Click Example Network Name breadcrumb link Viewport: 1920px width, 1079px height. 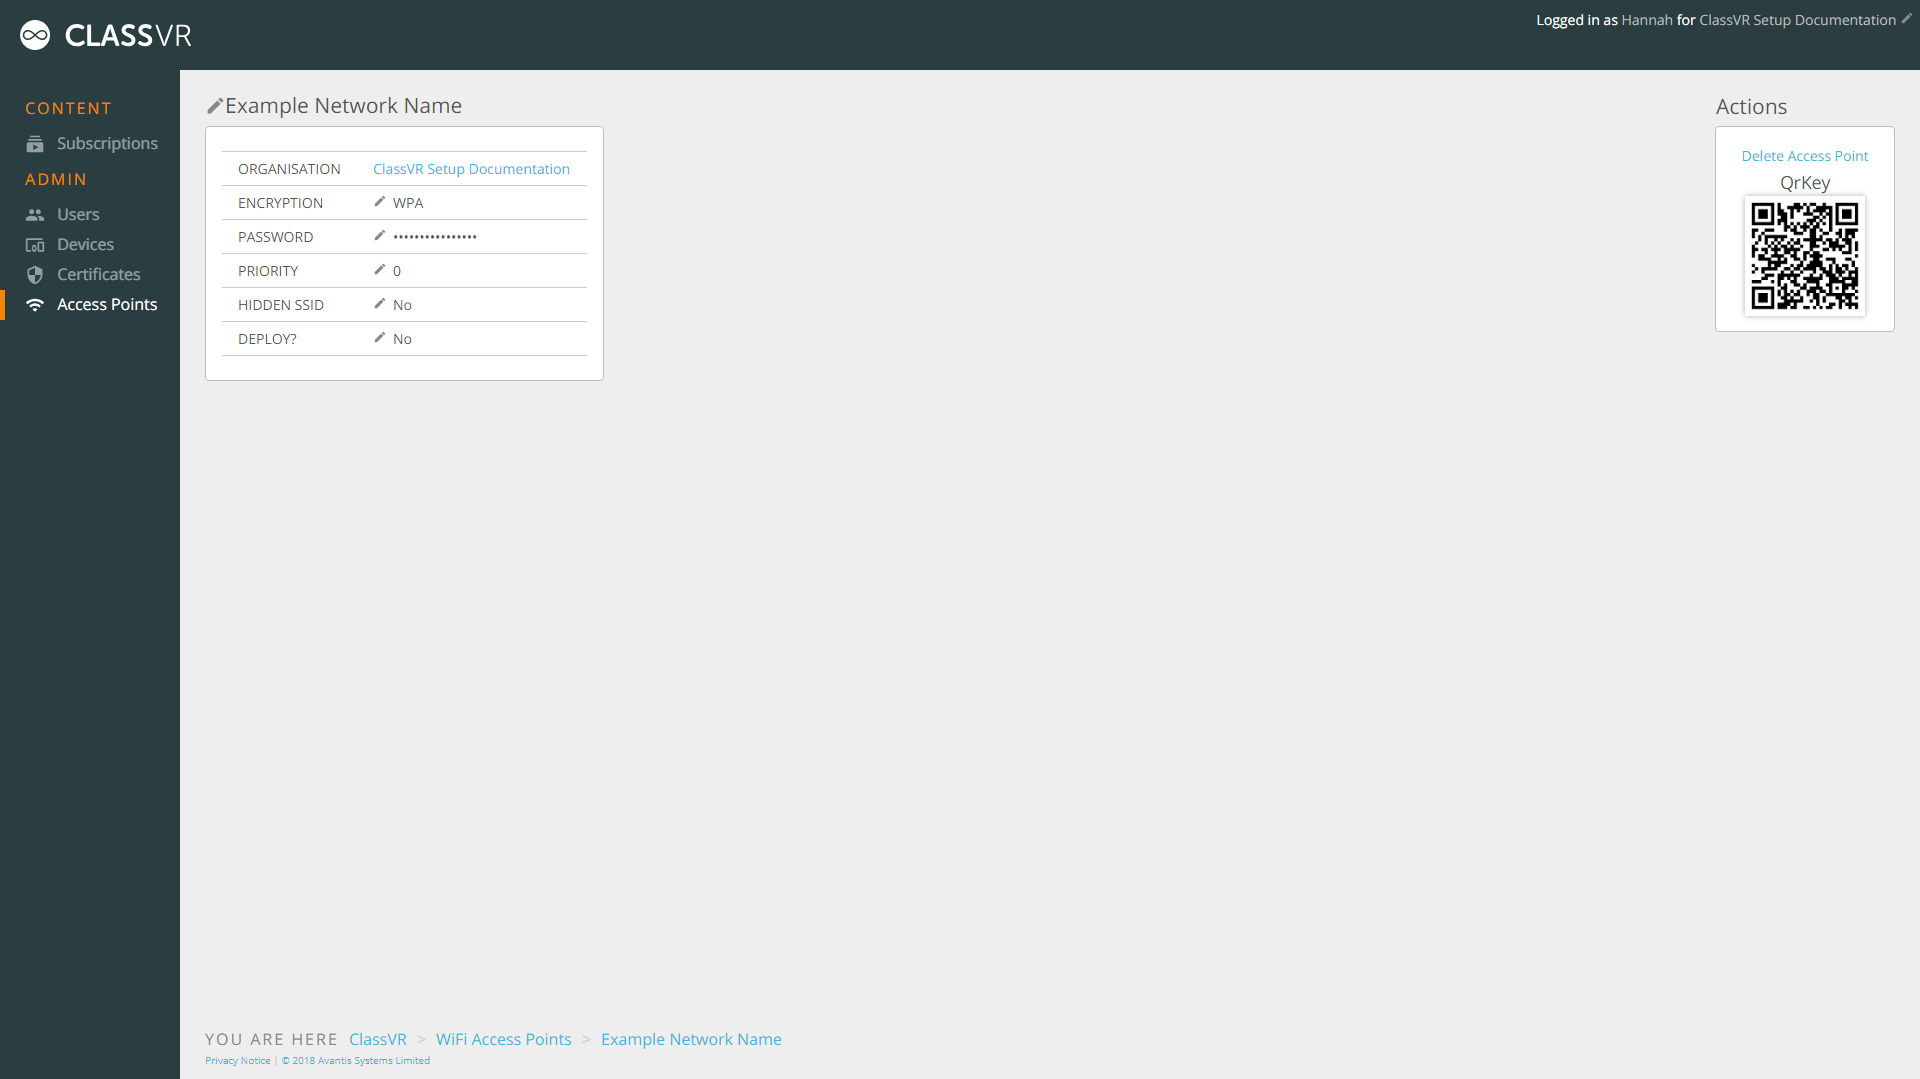click(x=691, y=1040)
